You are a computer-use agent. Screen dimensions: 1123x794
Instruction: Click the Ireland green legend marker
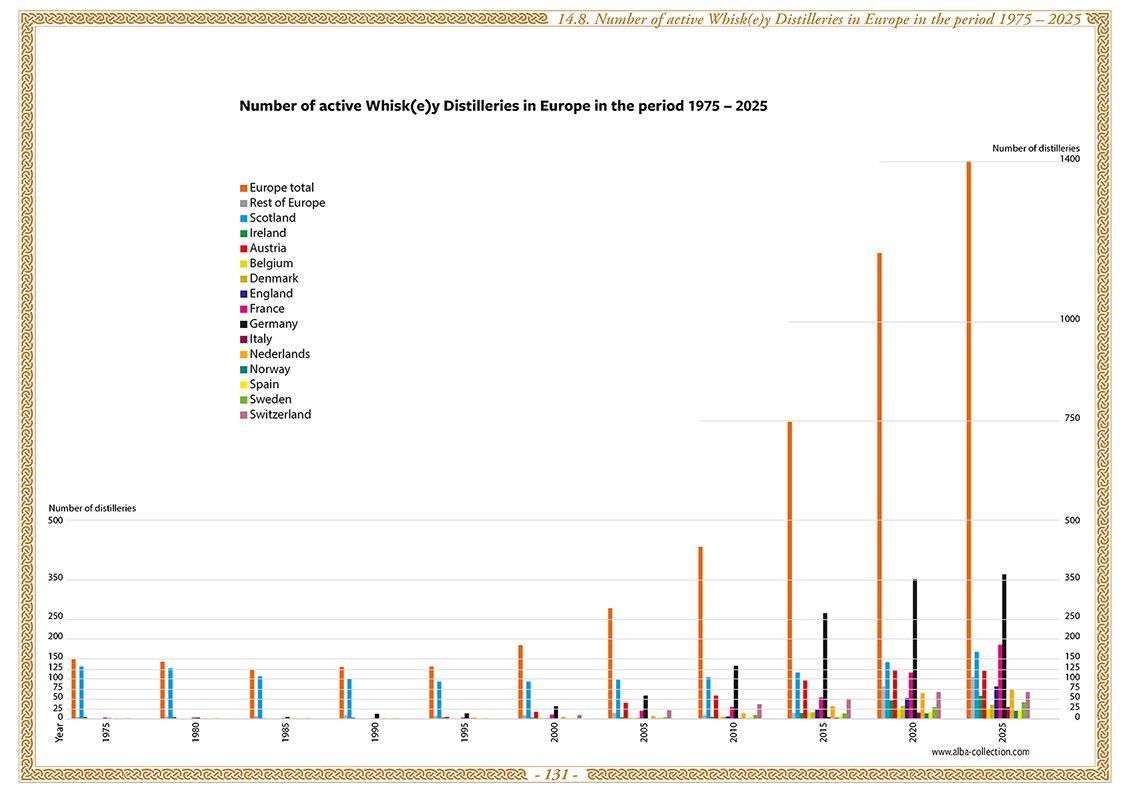(x=243, y=233)
